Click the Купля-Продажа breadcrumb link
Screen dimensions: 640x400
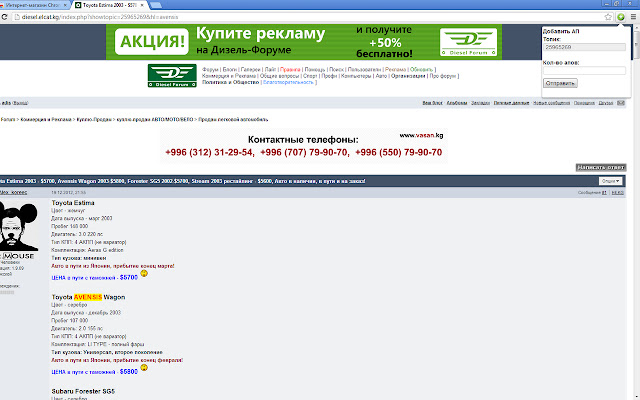(94, 120)
